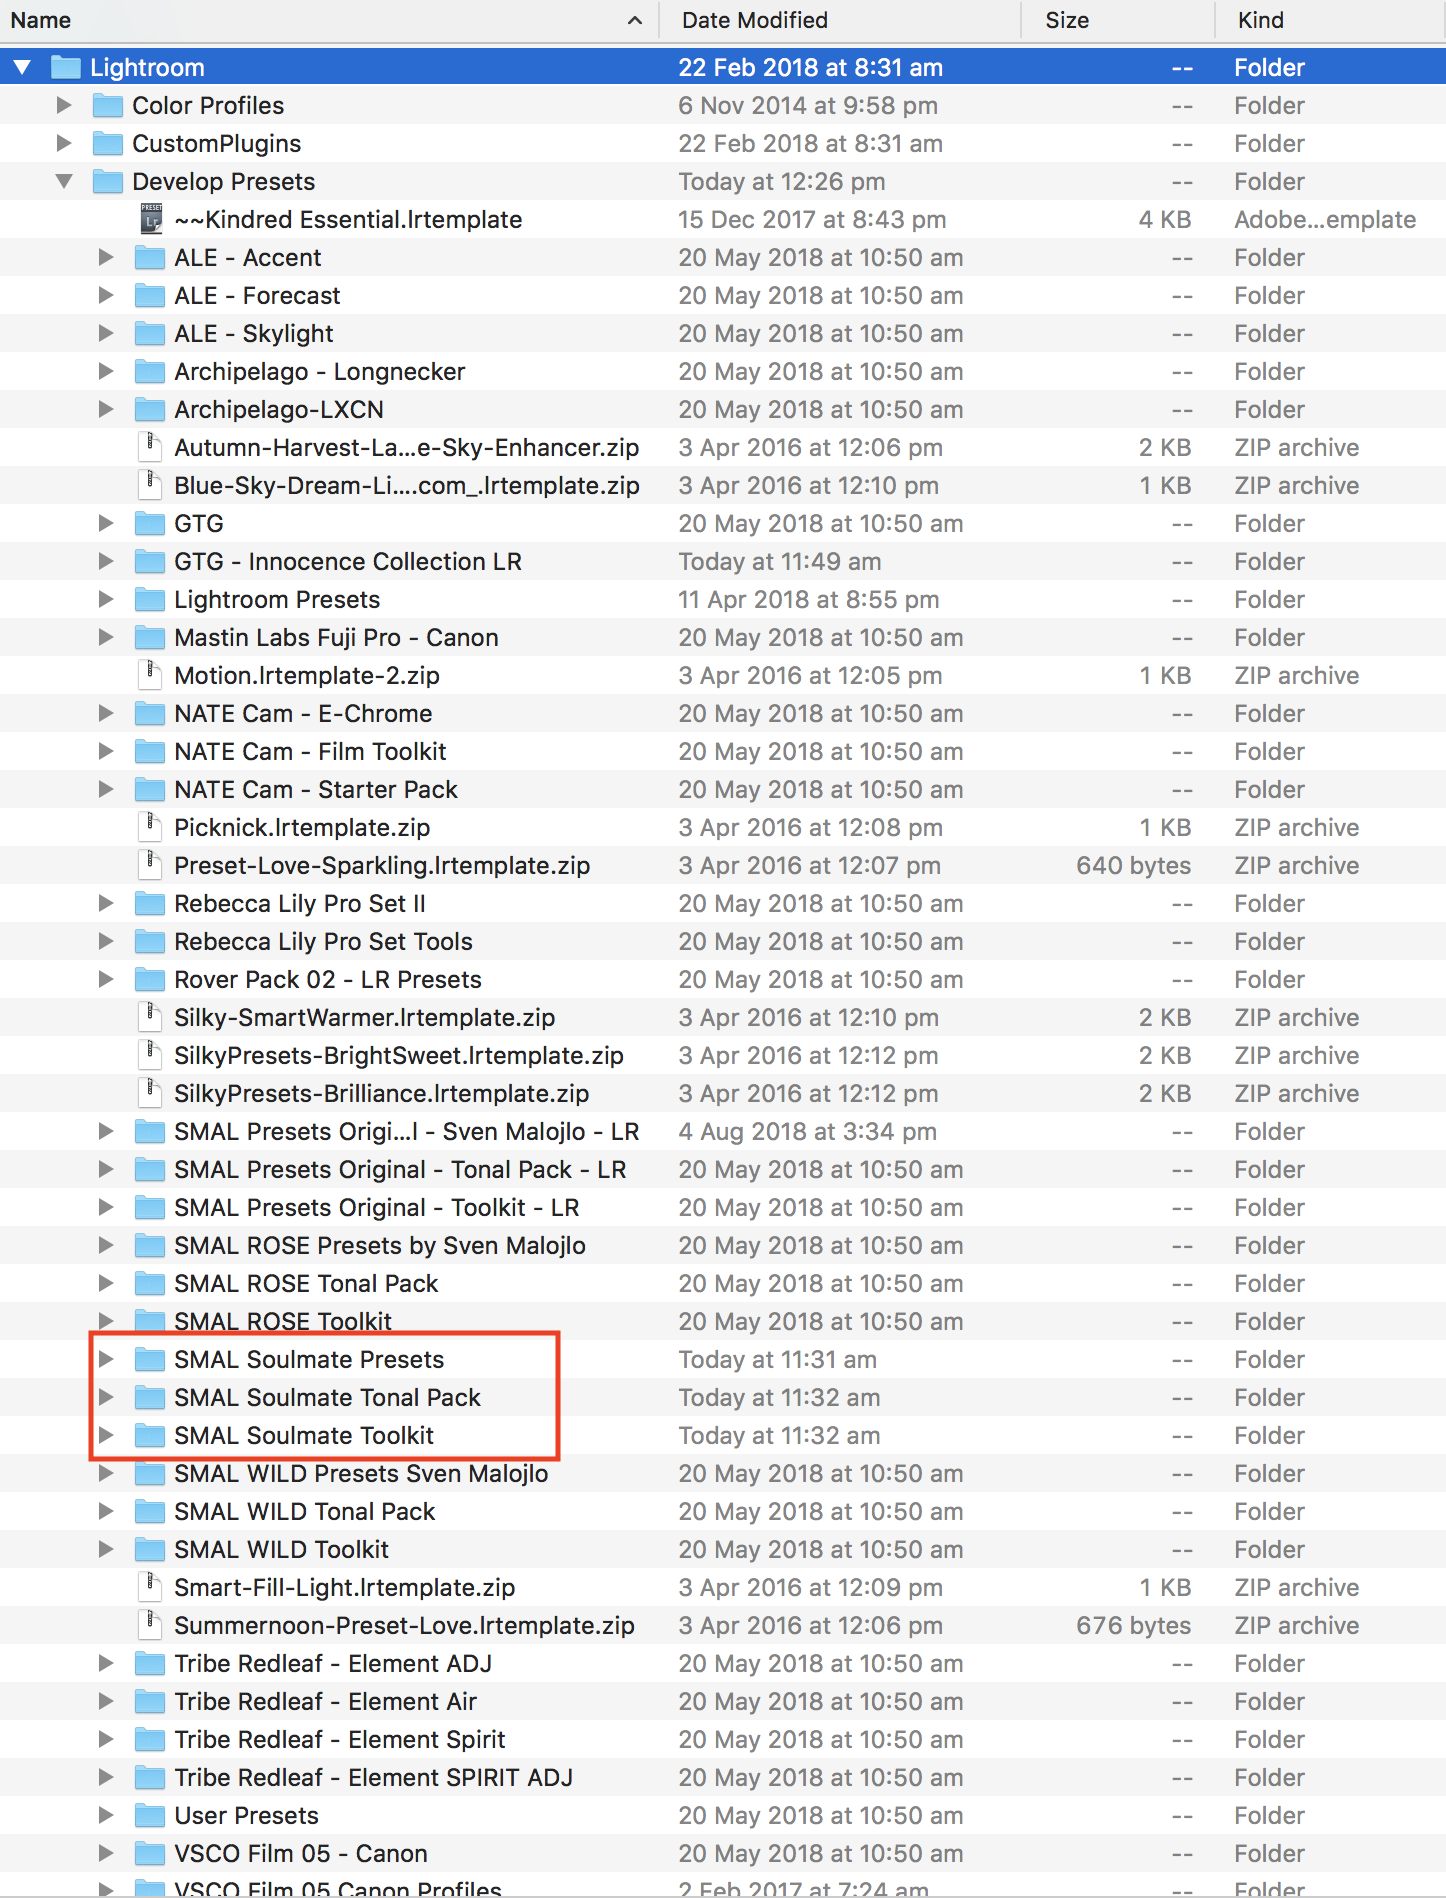The width and height of the screenshot is (1446, 1898).
Task: Click the Summernoon-Preset-Love zip file icon
Action: [150, 1625]
